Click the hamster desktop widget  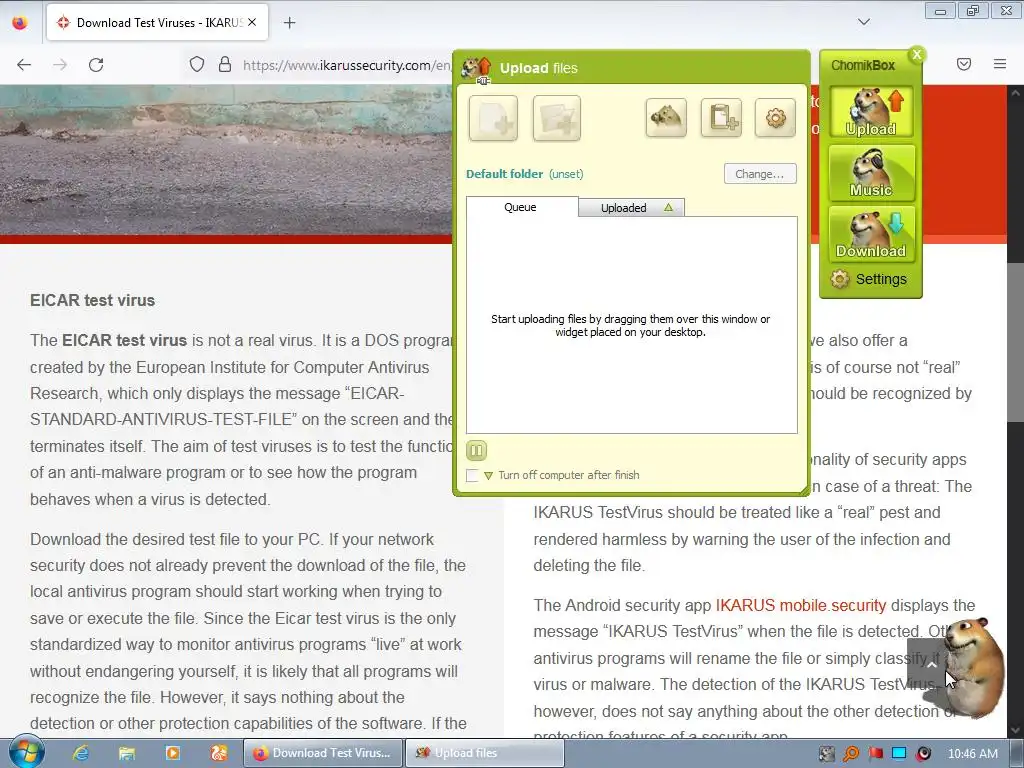pyautogui.click(x=972, y=667)
